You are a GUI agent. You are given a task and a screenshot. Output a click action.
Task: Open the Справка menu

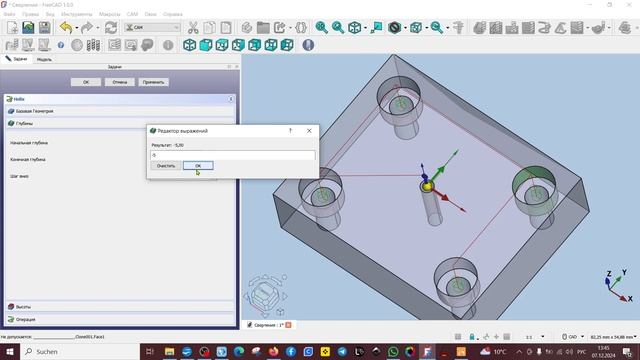[173, 14]
